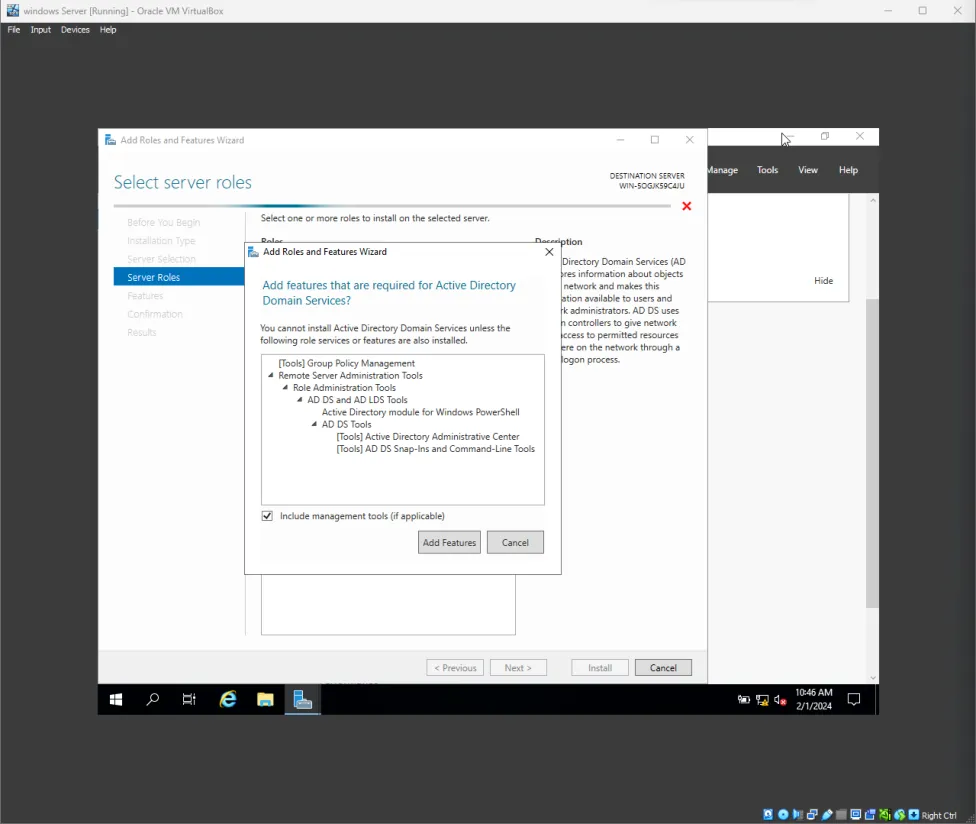
Task: Select the Server Roles wizard step
Action: click(179, 277)
